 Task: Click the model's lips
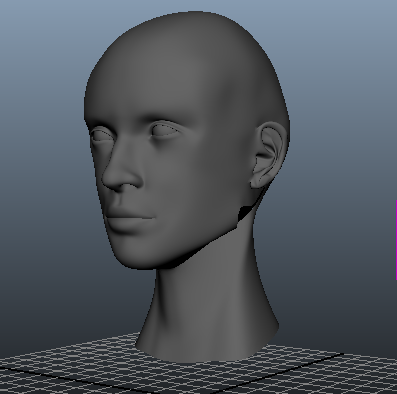pos(130,219)
